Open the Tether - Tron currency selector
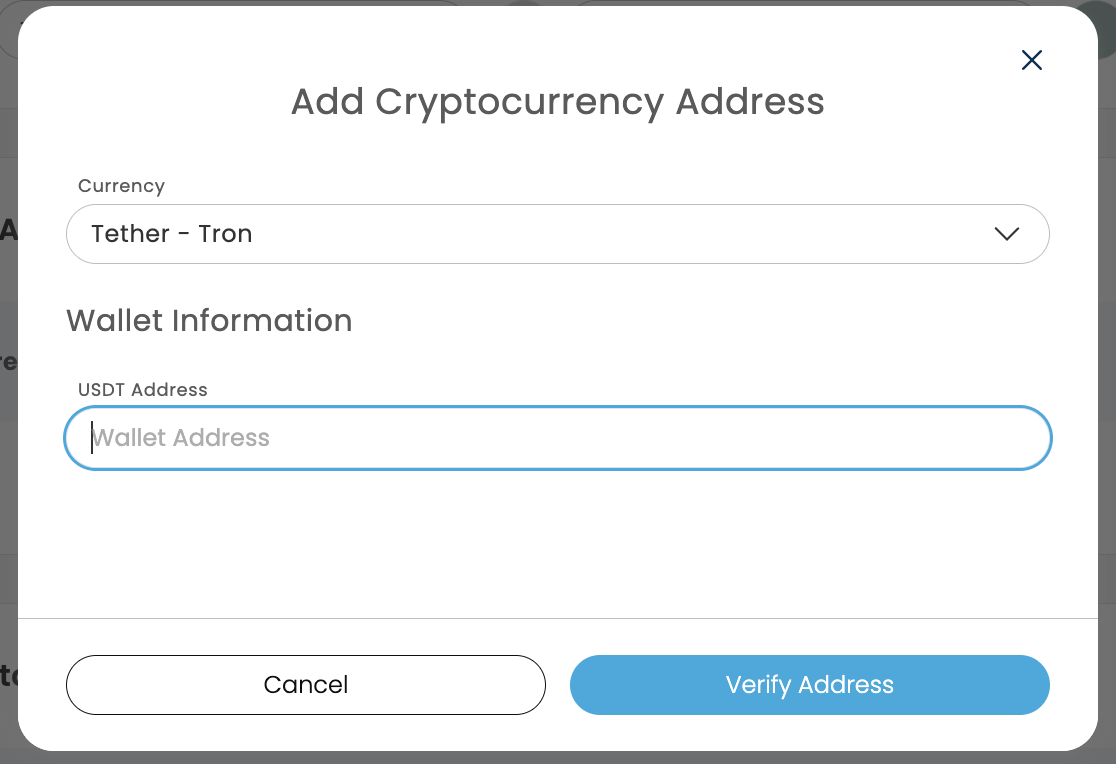The width and height of the screenshot is (1116, 764). click(x=557, y=234)
